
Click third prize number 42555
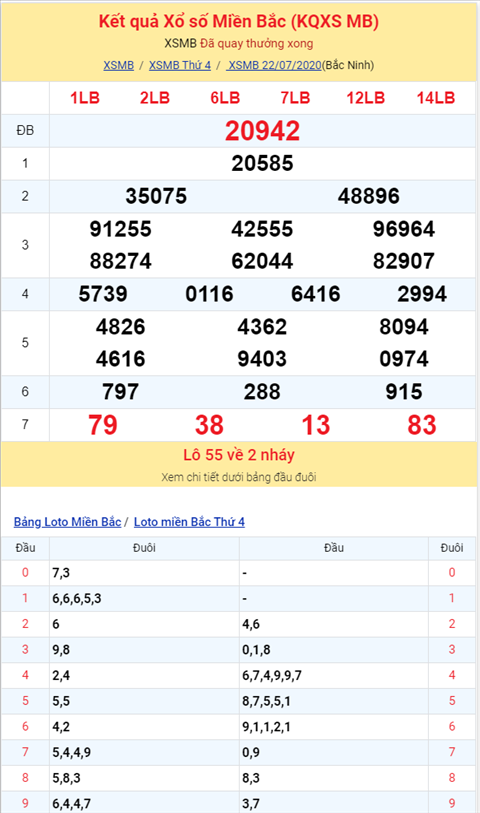[262, 229]
